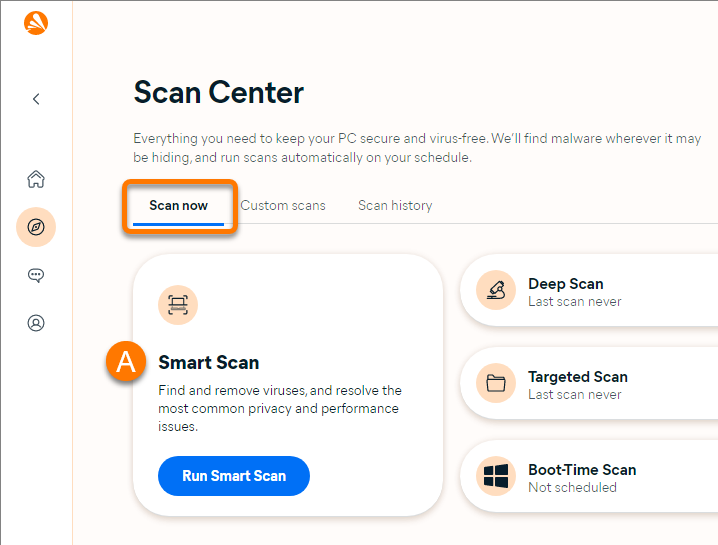Run Smart Scan with the blue button
718x545 pixels.
coord(234,476)
